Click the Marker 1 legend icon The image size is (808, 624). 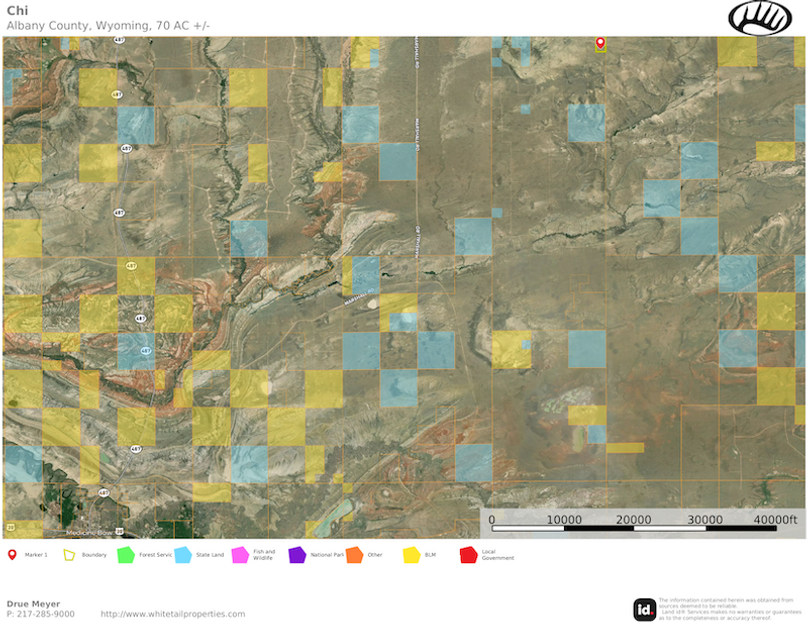[12, 554]
